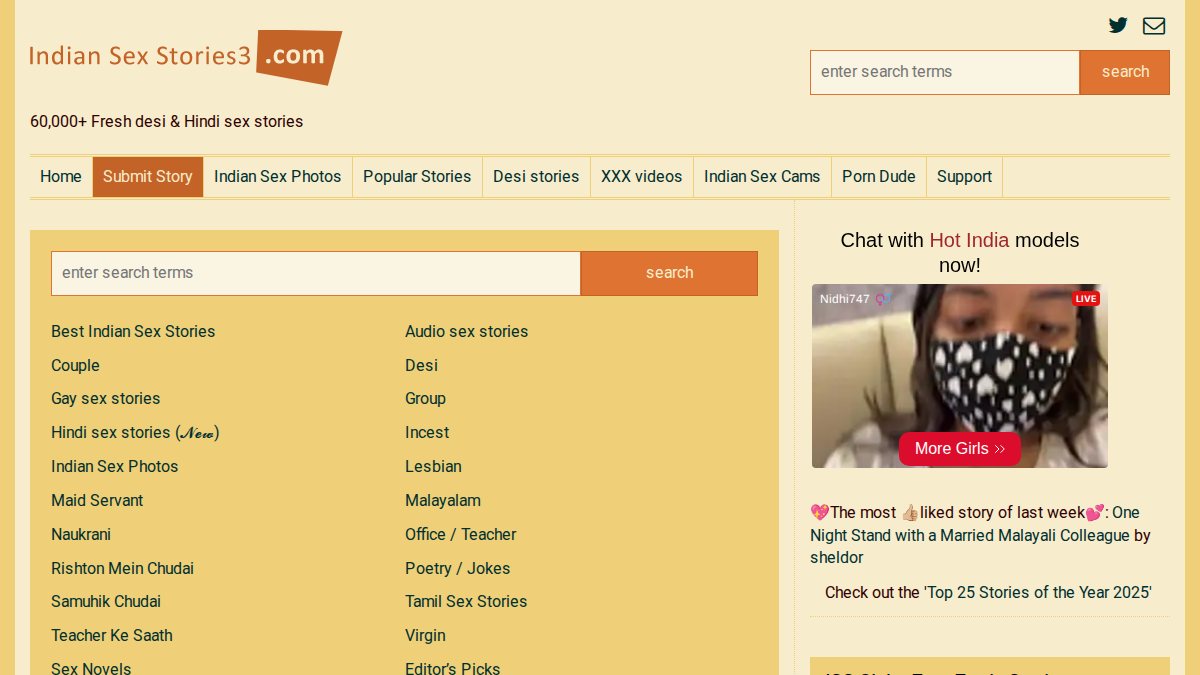Open the Tamil Sex Stories category

pos(466,602)
